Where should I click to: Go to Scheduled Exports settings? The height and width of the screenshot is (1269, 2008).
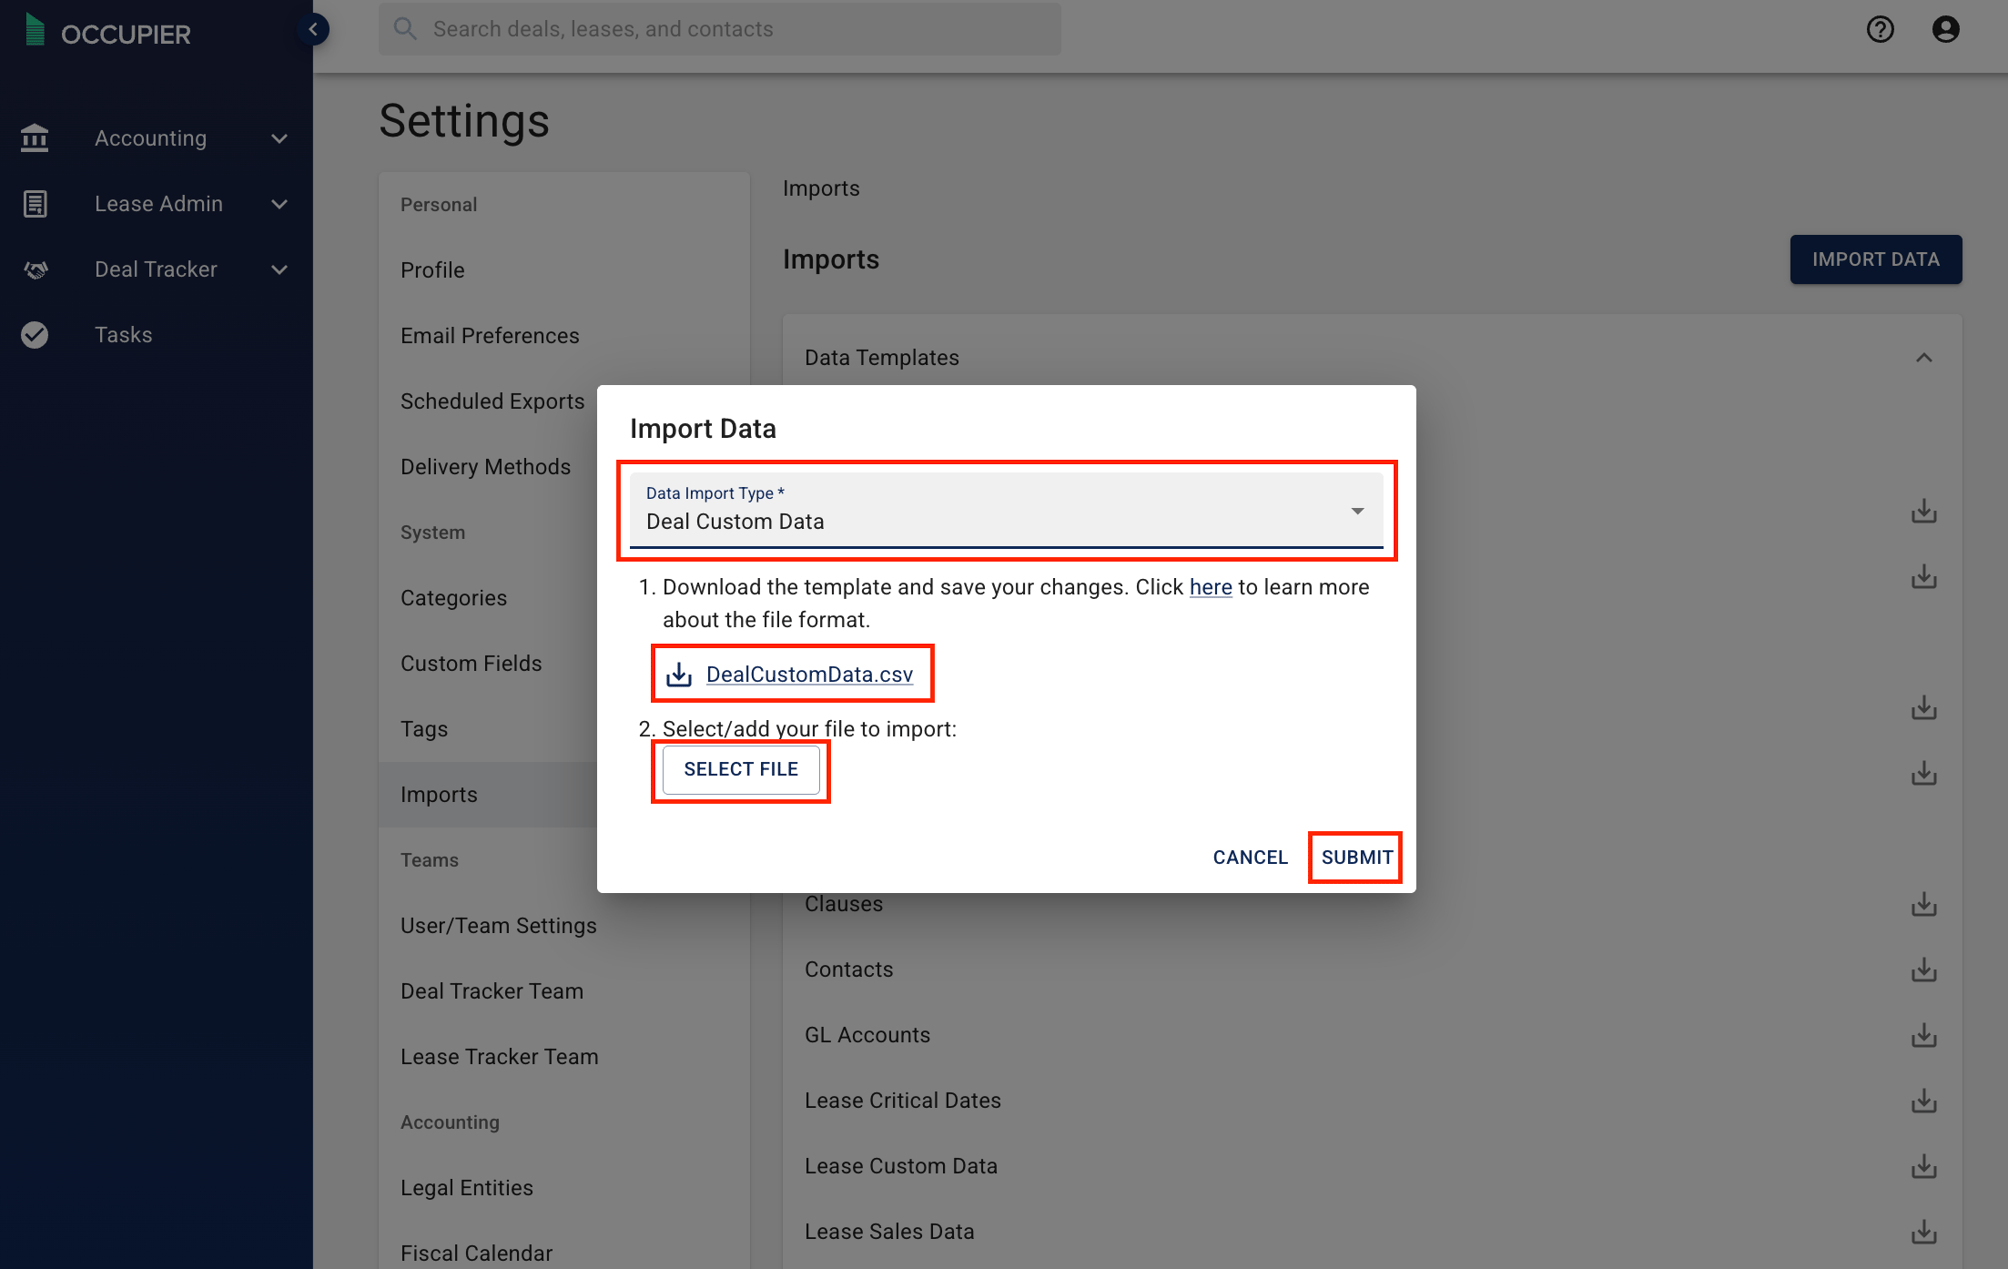point(492,401)
